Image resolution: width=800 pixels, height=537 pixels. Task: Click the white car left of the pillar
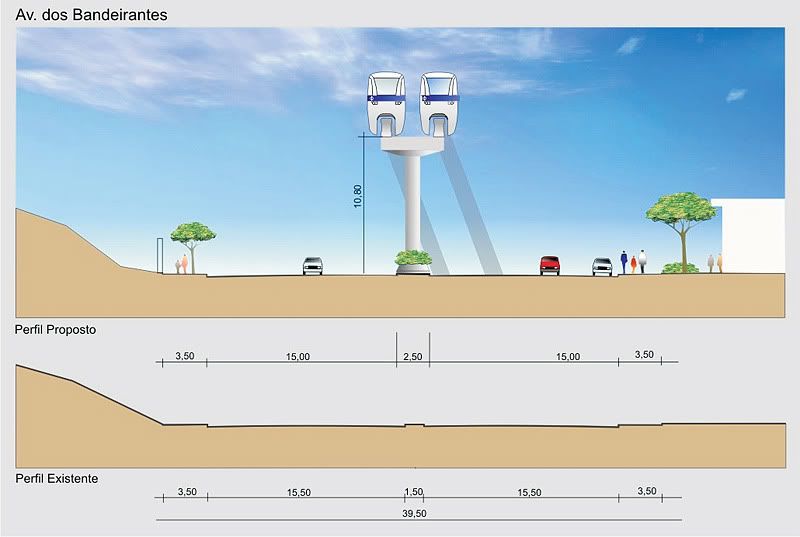(x=313, y=266)
